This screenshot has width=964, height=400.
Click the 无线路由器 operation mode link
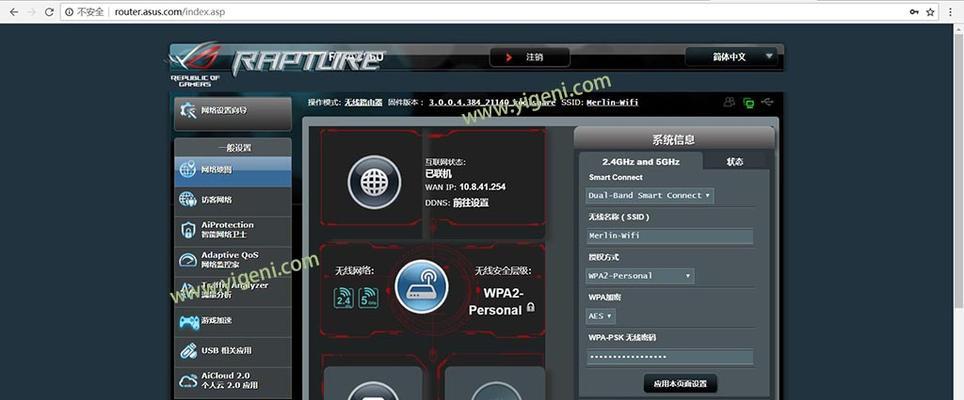363,103
